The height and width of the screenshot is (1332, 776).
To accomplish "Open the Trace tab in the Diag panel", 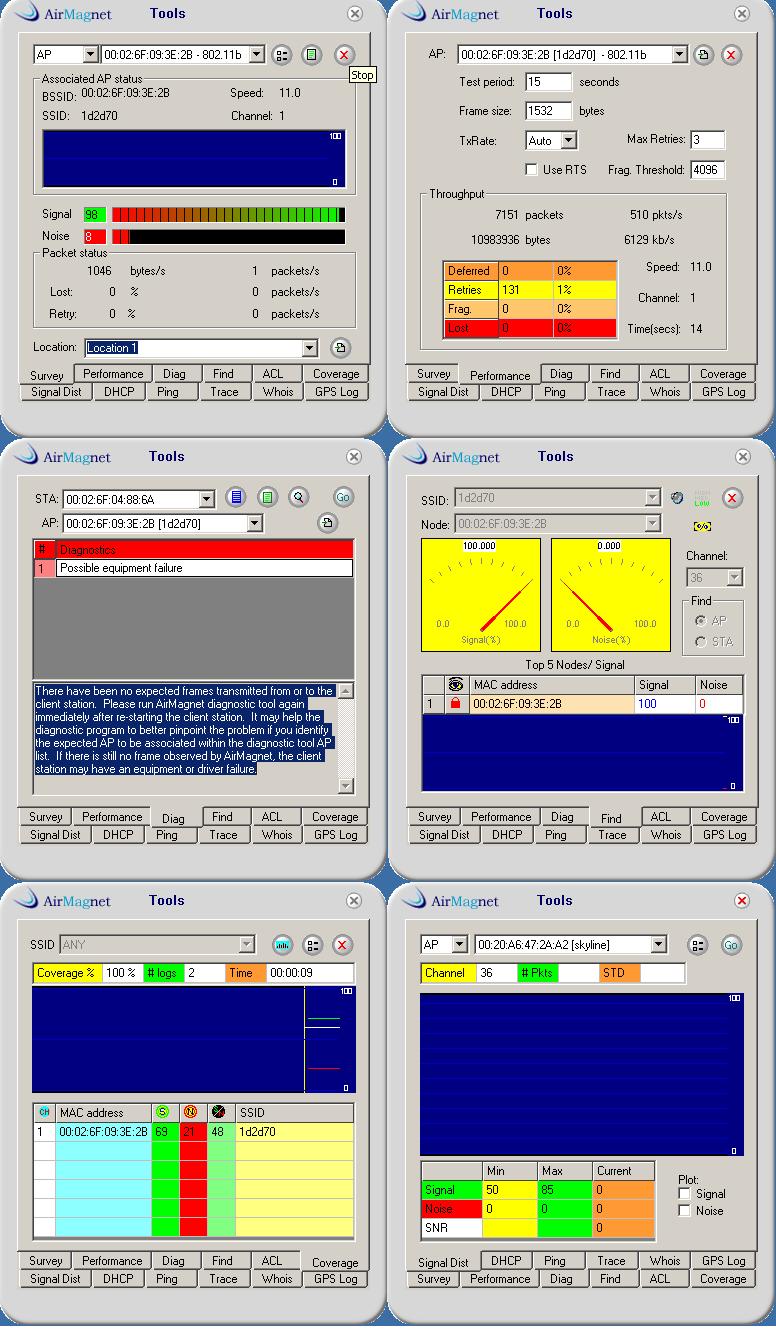I will (224, 835).
